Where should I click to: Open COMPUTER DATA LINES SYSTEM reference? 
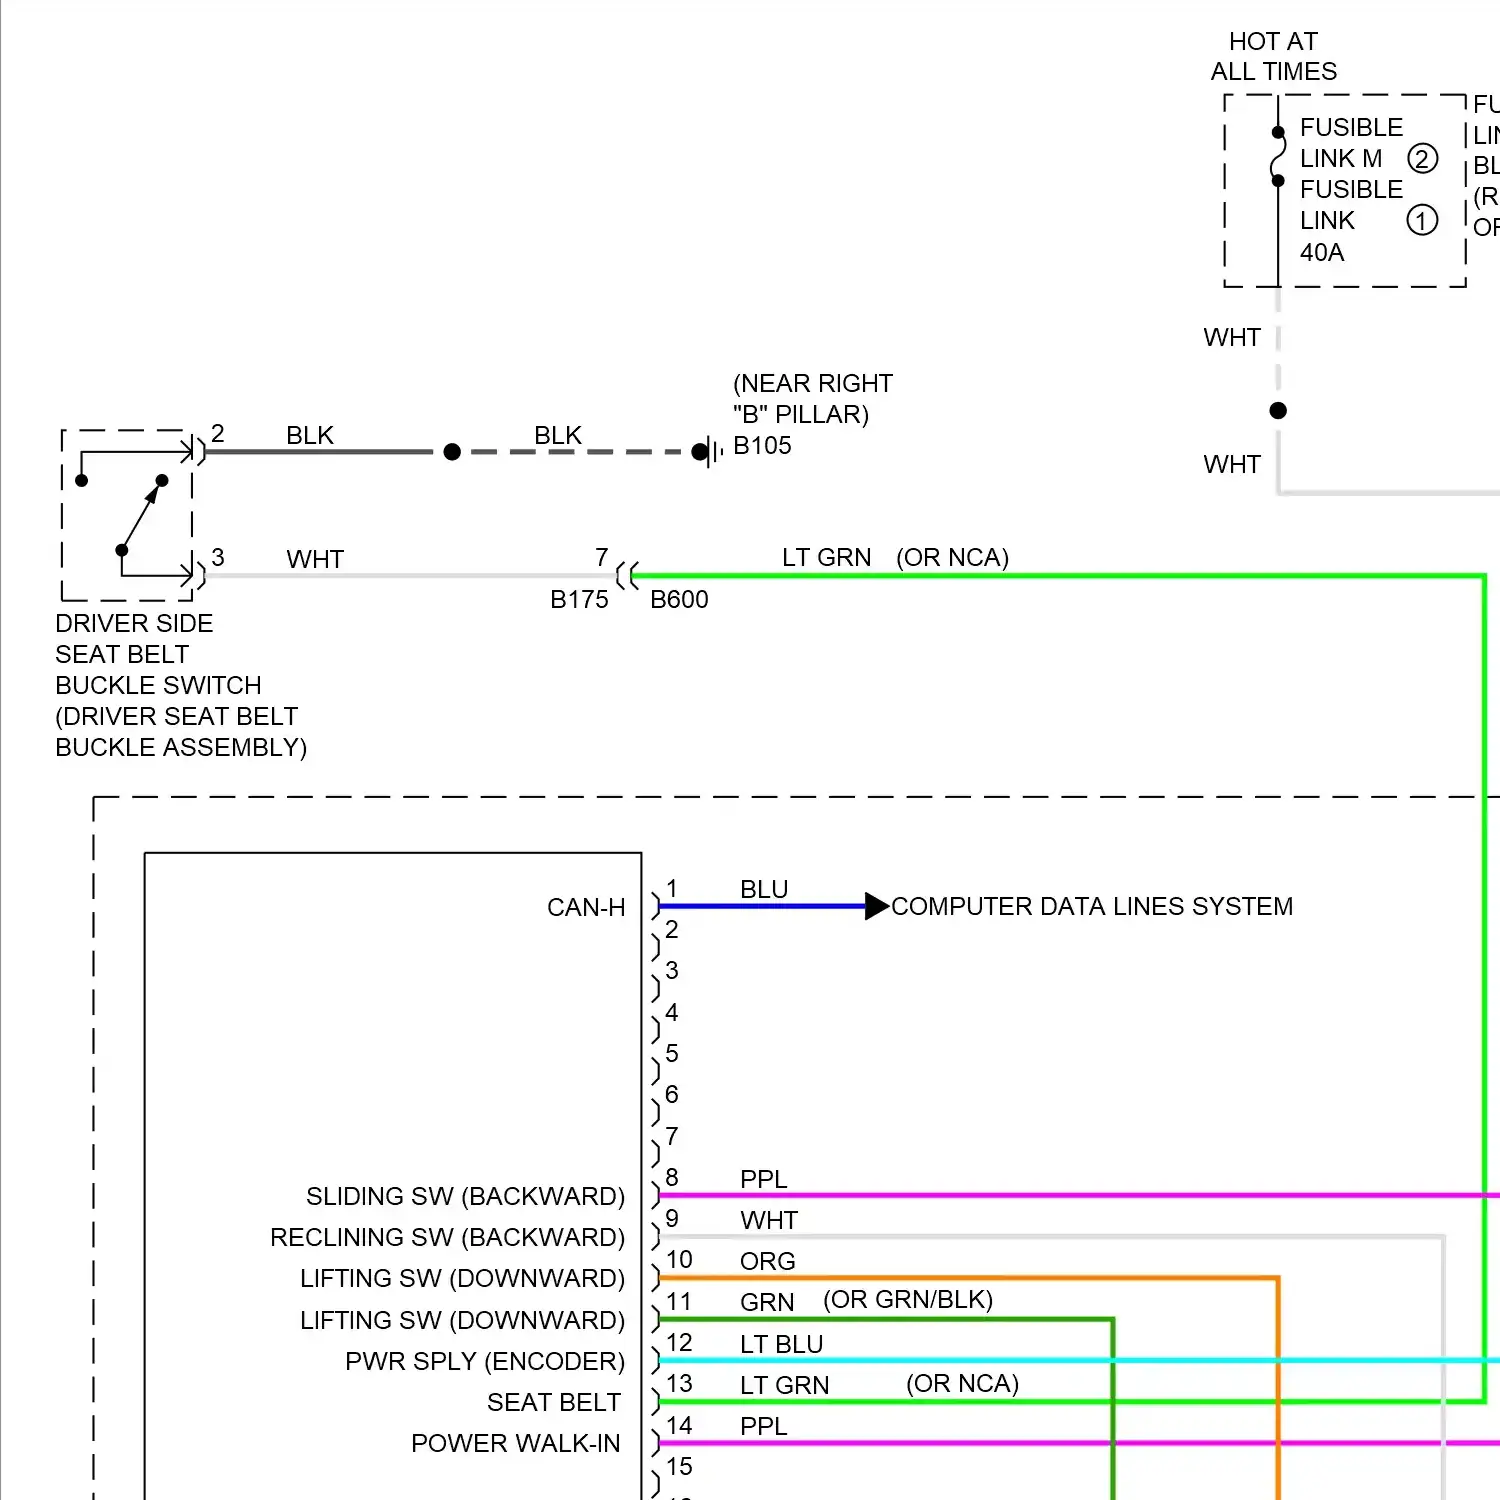point(1092,907)
